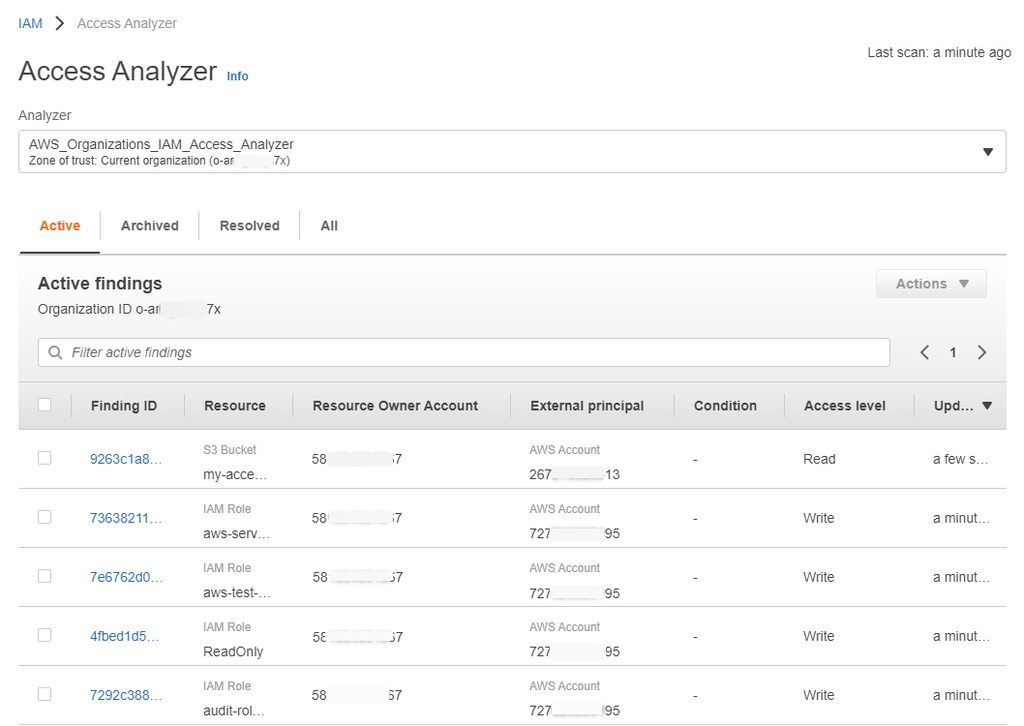This screenshot has width=1024, height=726.
Task: Switch to the Archived tab
Action: pos(150,226)
